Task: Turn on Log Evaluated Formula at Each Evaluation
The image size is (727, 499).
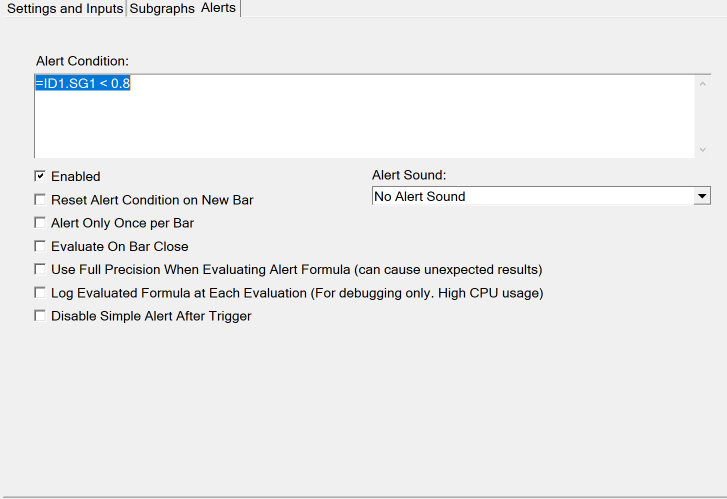Action: pos(40,293)
